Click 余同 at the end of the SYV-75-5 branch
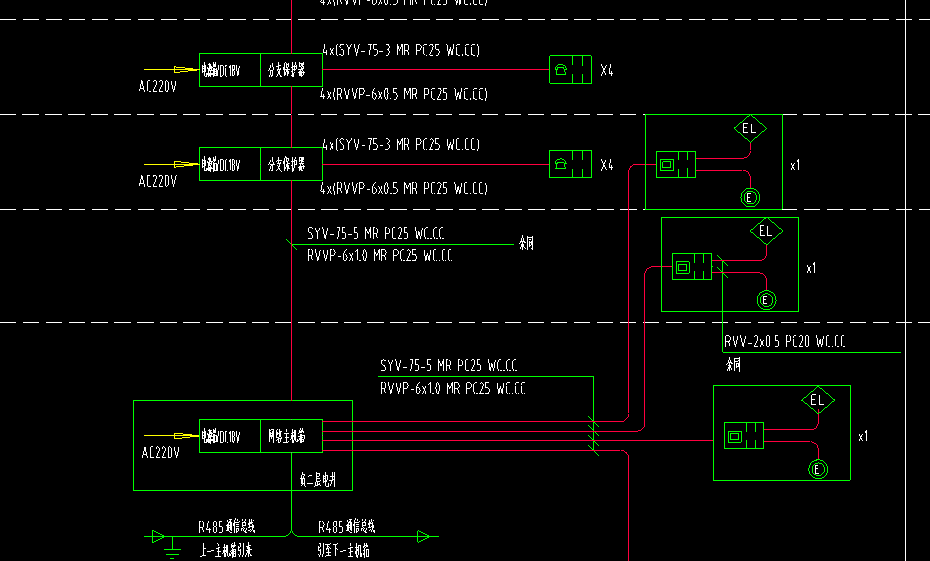This screenshot has height=561, width=930. 526,243
